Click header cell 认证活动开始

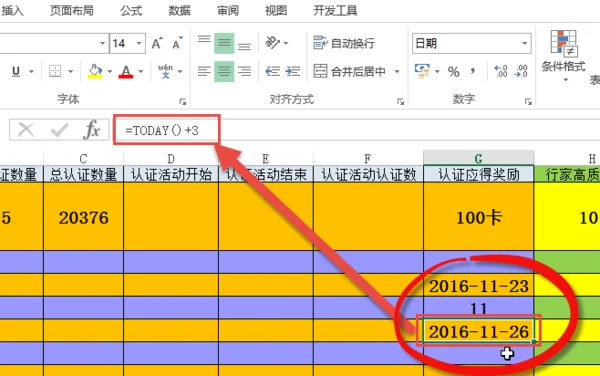(171, 174)
